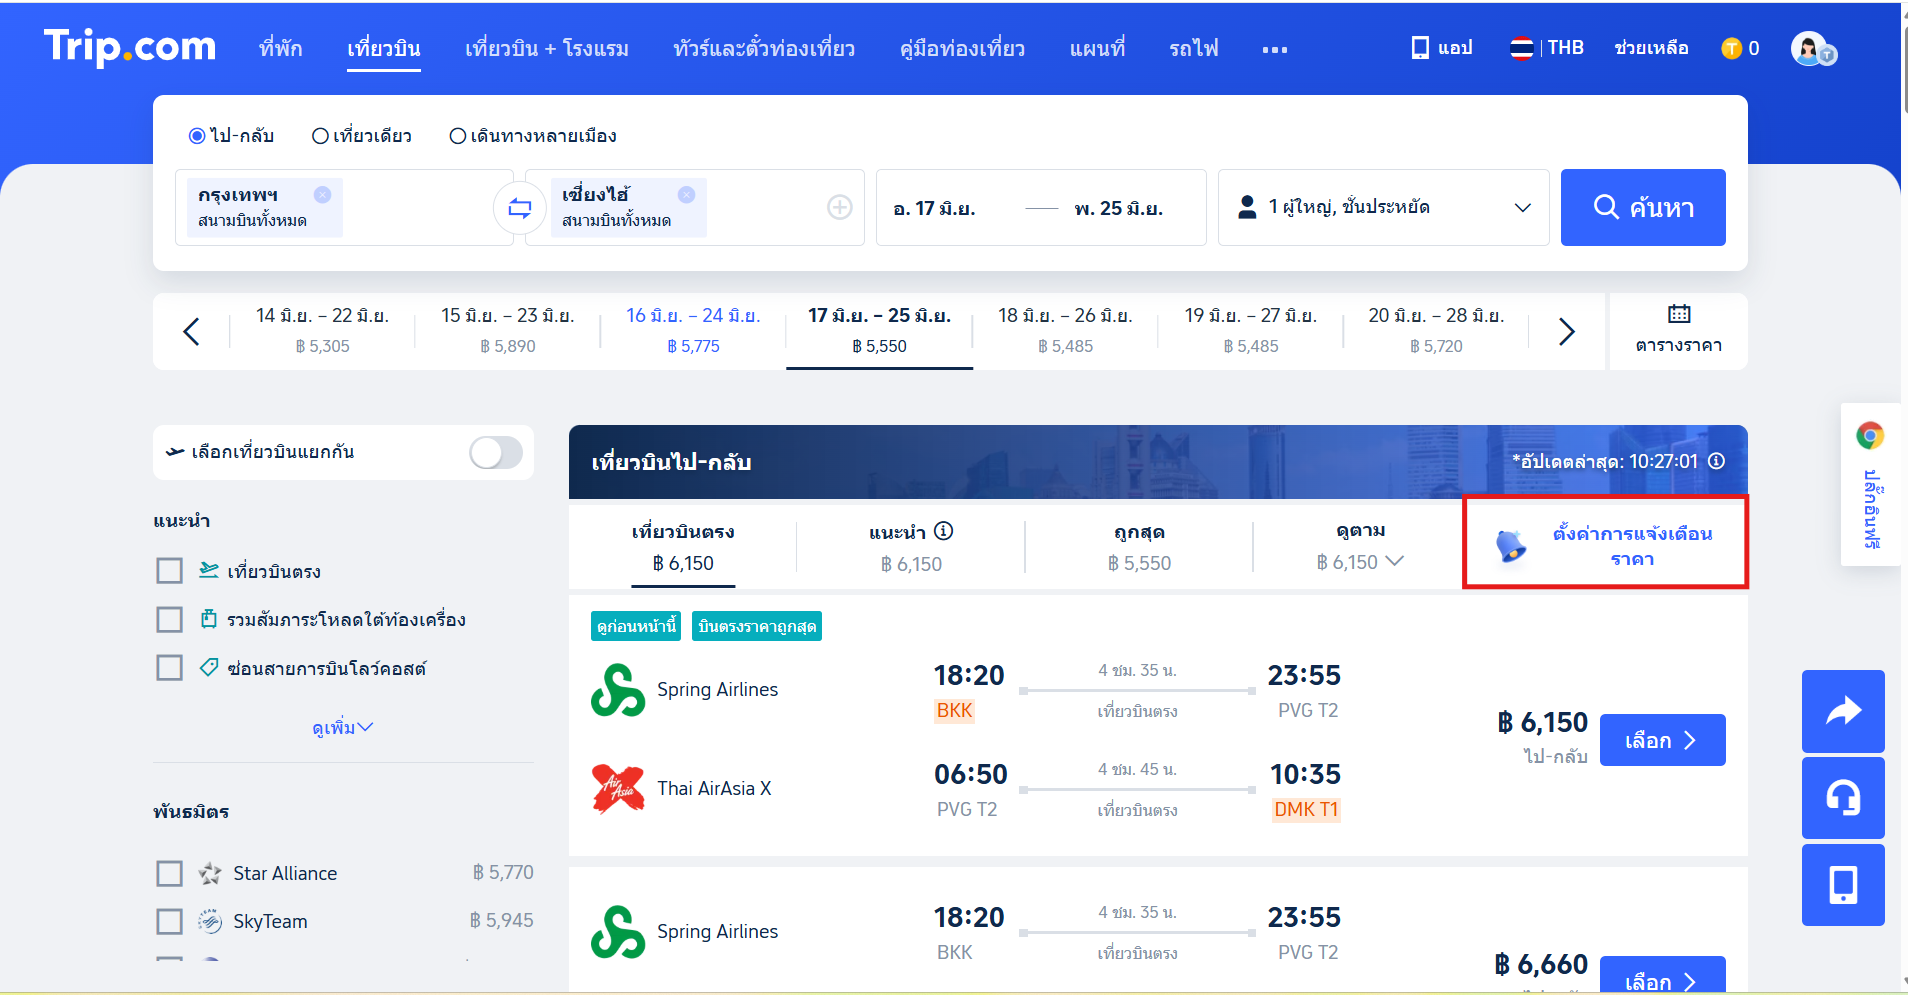Viewport: 1908px width, 995px height.
Task: Open the price table calendar icon
Action: pos(1679,314)
